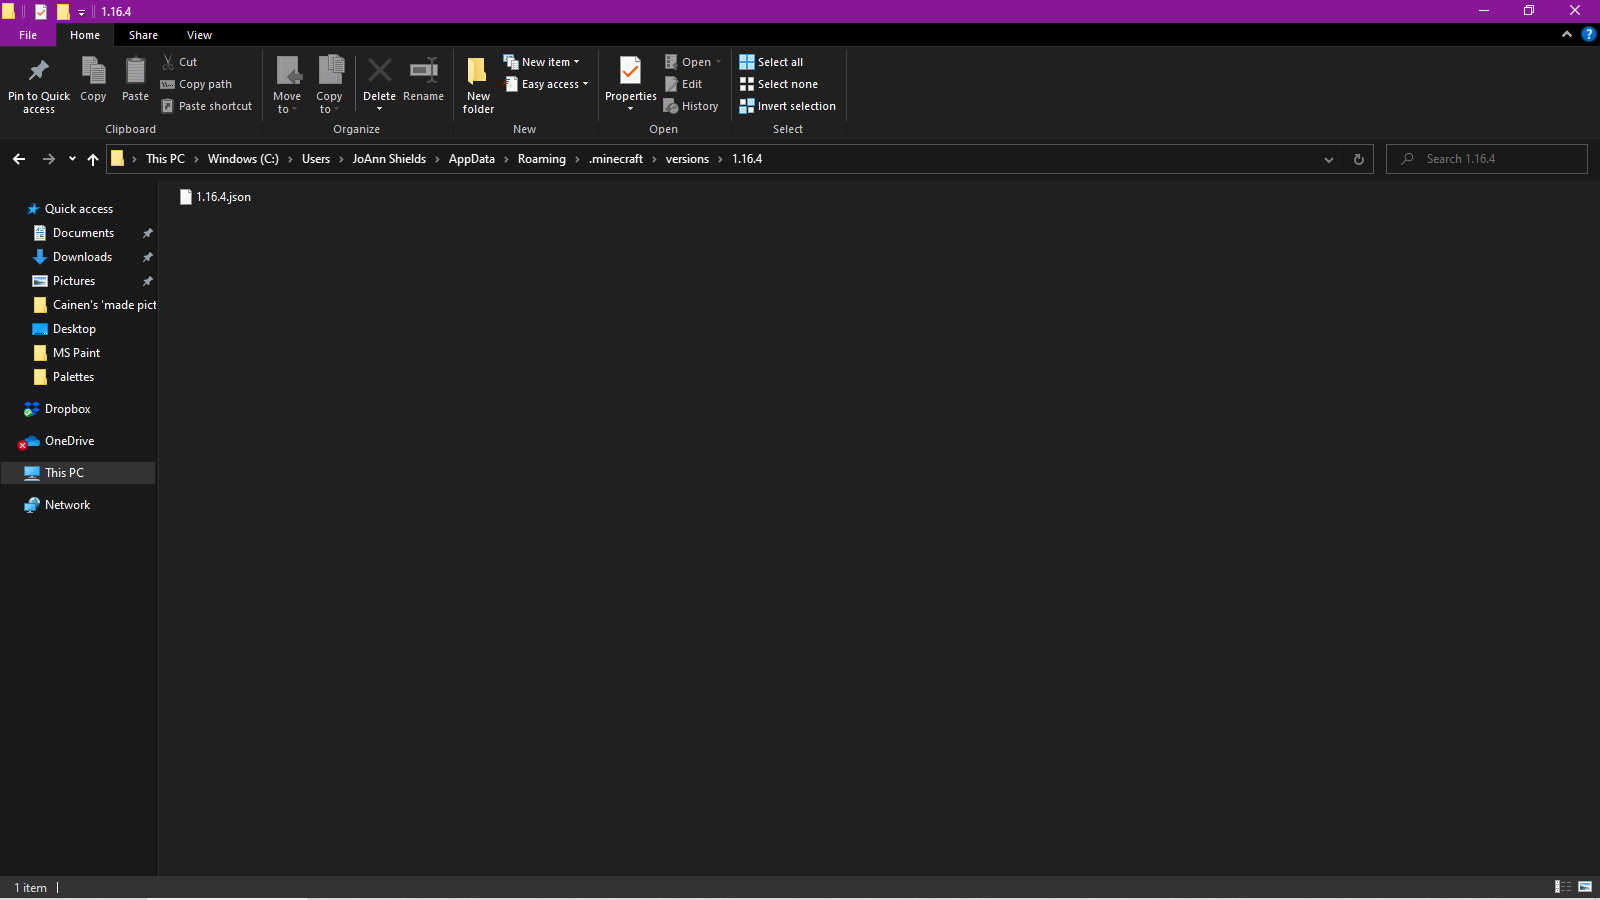Switch to the View ribbon tab
Viewport: 1600px width, 900px height.
click(x=199, y=35)
